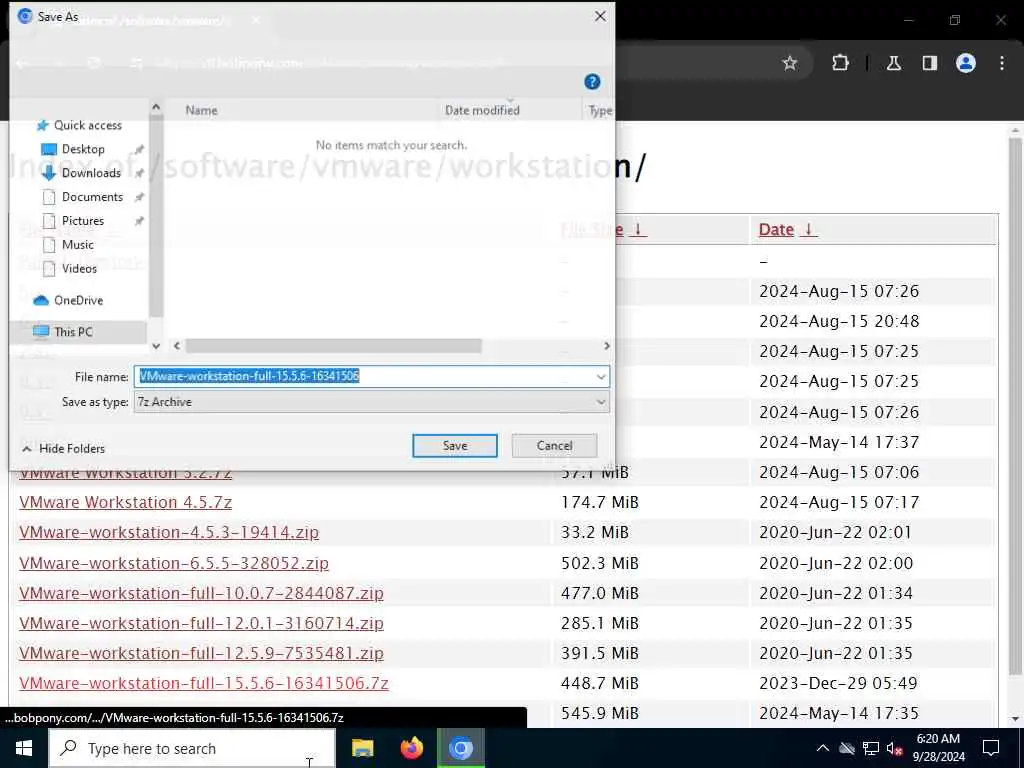Click the 502.3 MiB size cell
This screenshot has height=768, width=1024.
click(x=600, y=563)
